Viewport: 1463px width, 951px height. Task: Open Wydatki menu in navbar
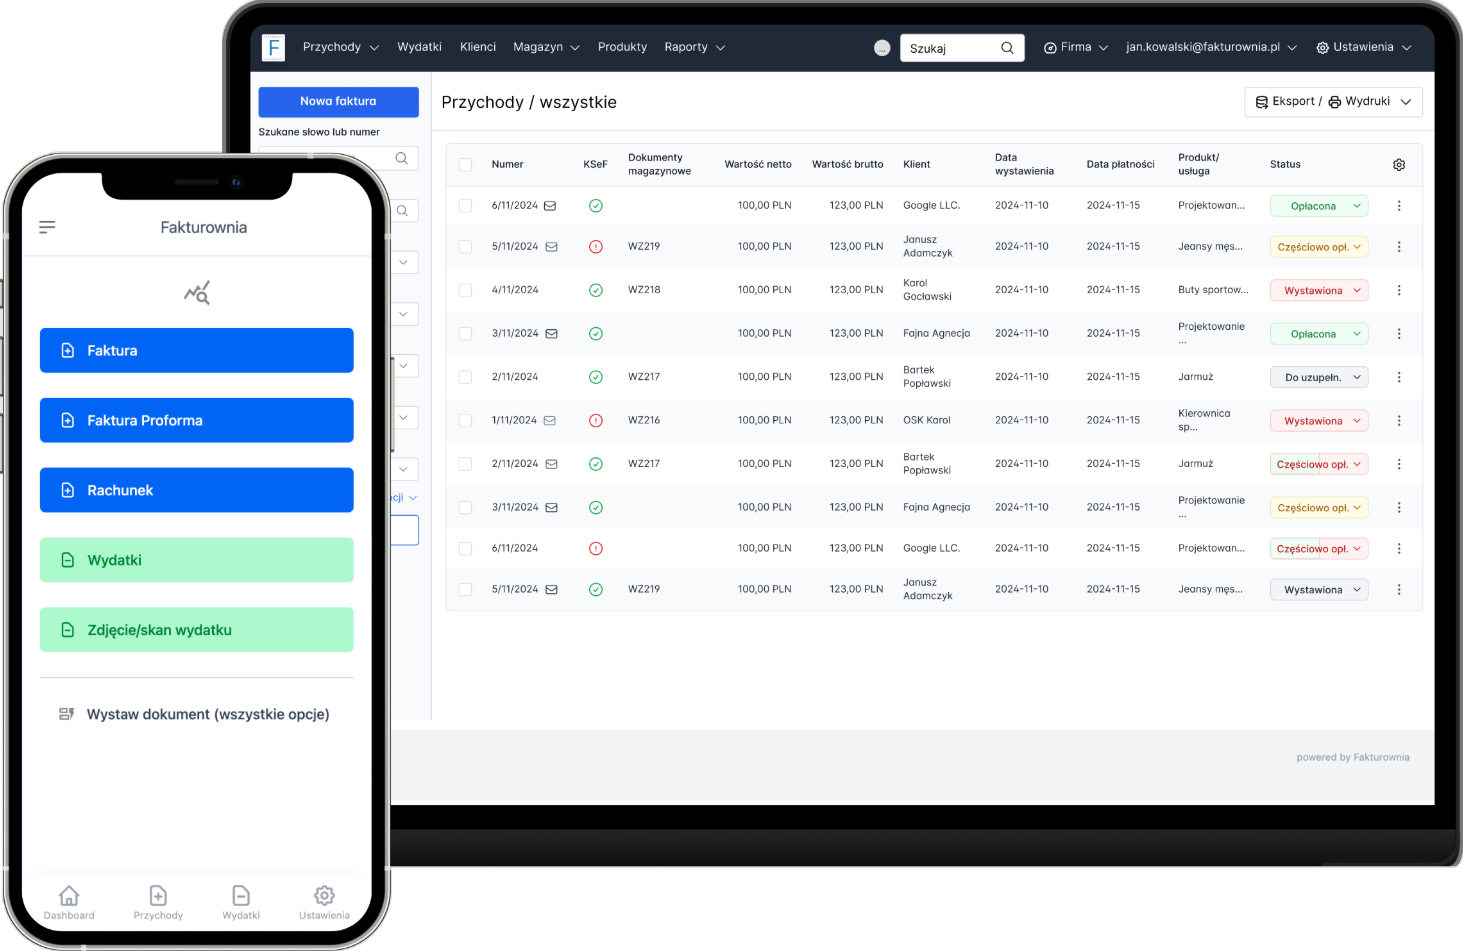click(419, 48)
